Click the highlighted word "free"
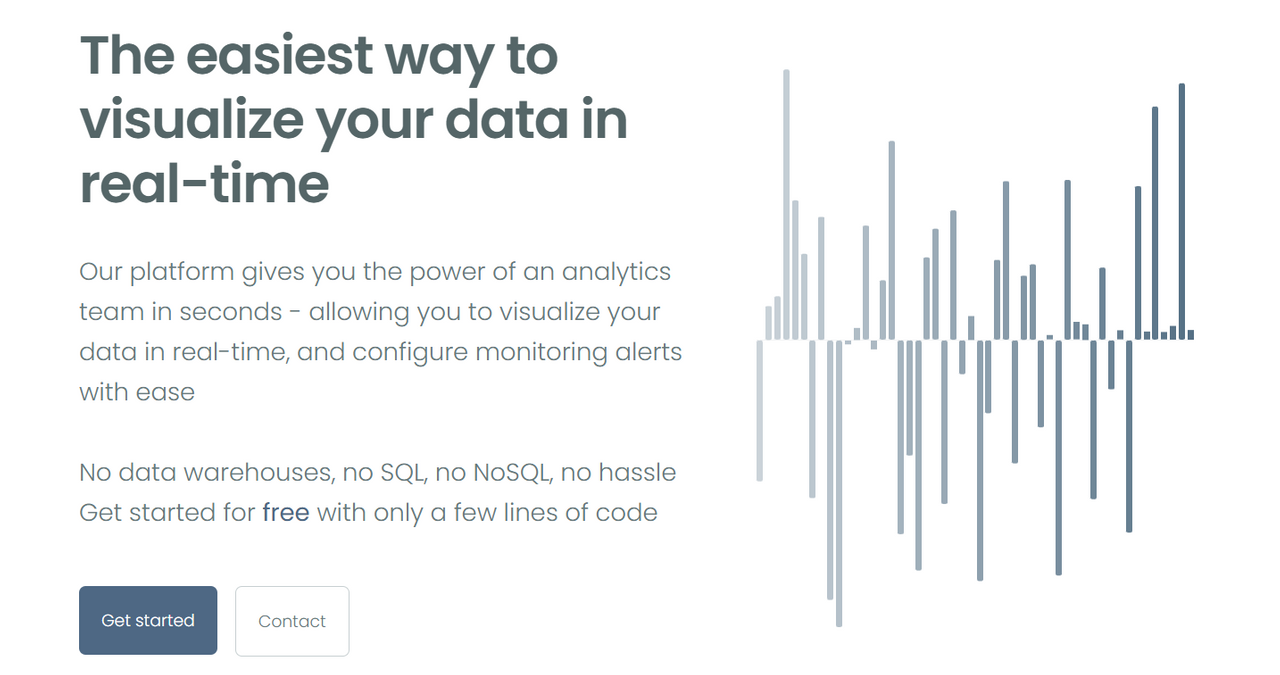The width and height of the screenshot is (1280, 675). (x=286, y=513)
